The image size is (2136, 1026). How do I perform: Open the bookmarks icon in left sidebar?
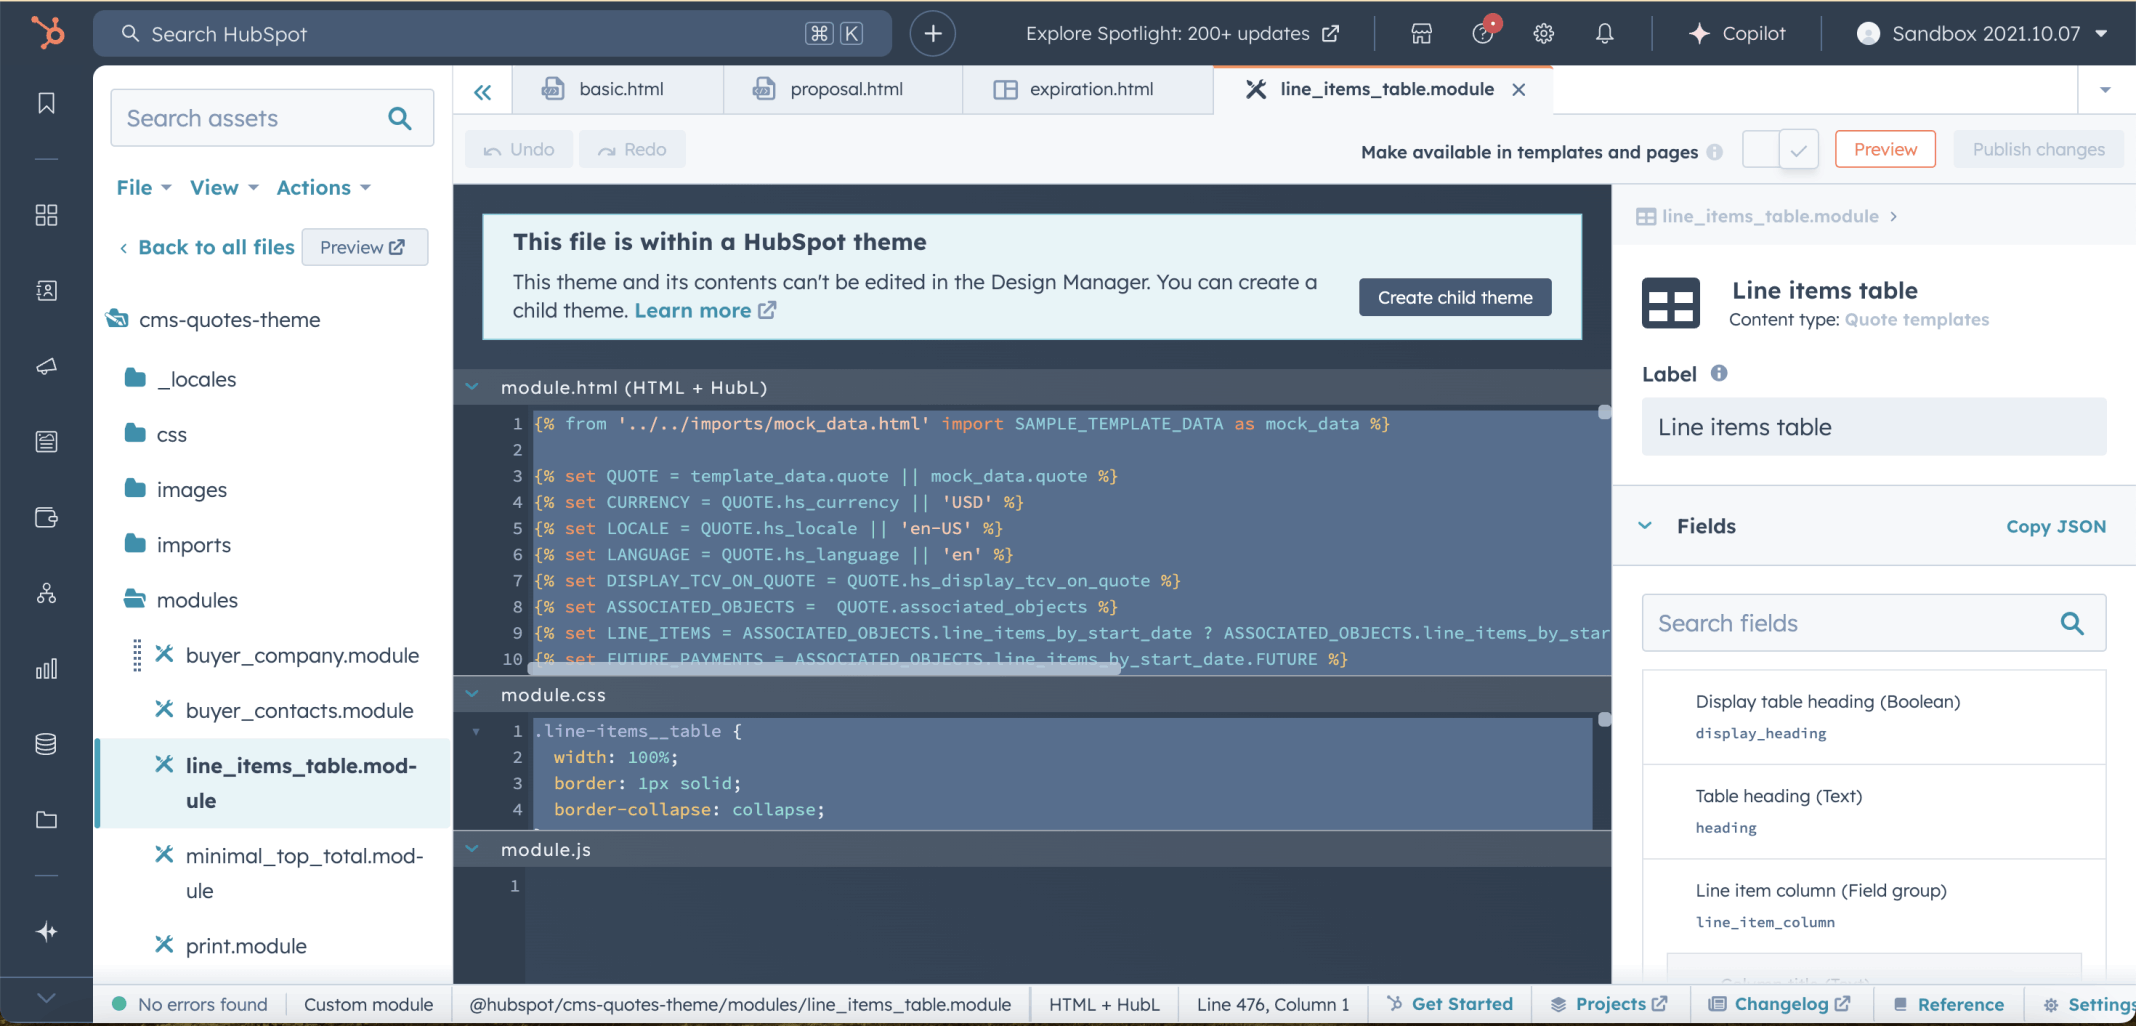pos(46,103)
